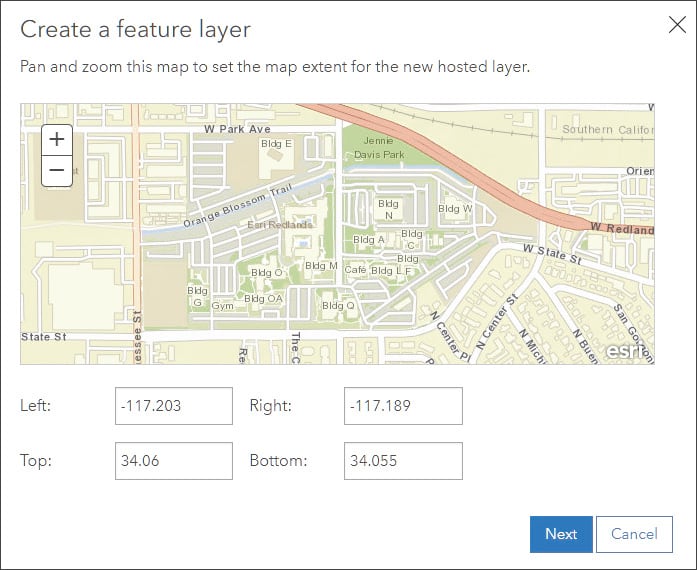
Task: Click the W Park Ave street label
Action: [x=237, y=129]
